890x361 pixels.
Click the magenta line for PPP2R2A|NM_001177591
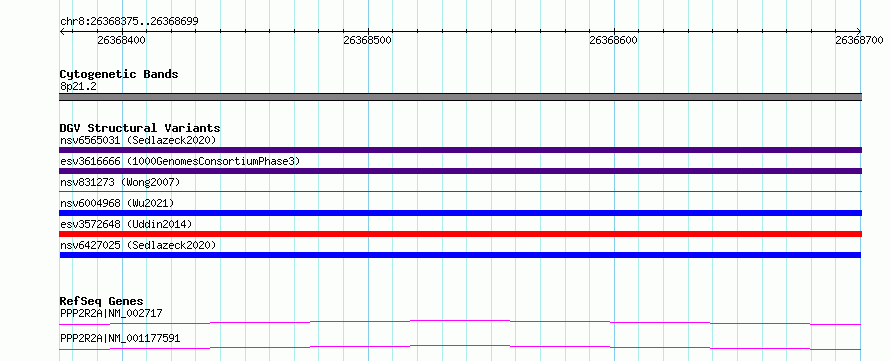(460, 347)
